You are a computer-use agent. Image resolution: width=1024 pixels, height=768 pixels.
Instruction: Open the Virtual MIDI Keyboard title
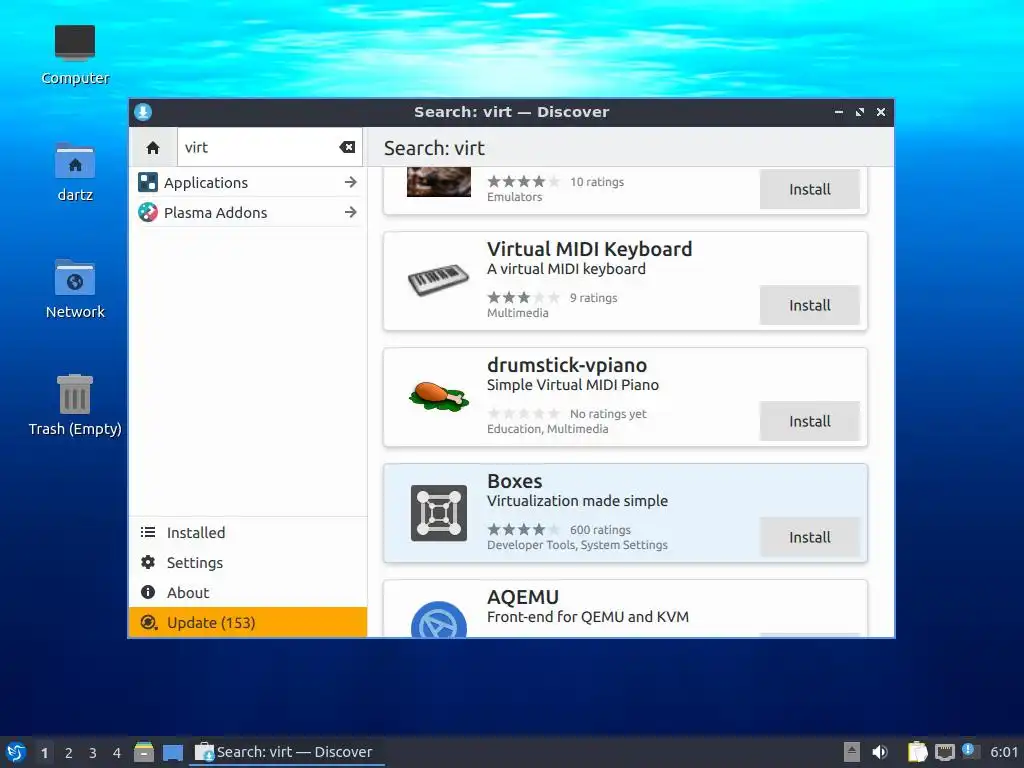[x=589, y=249]
